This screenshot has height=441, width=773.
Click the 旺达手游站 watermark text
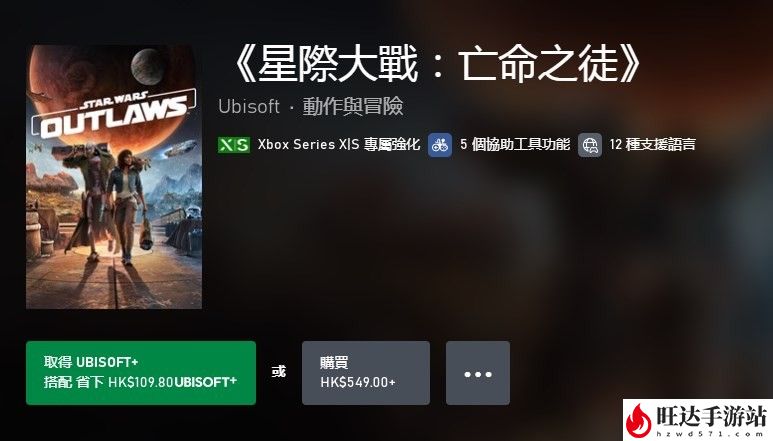711,417
